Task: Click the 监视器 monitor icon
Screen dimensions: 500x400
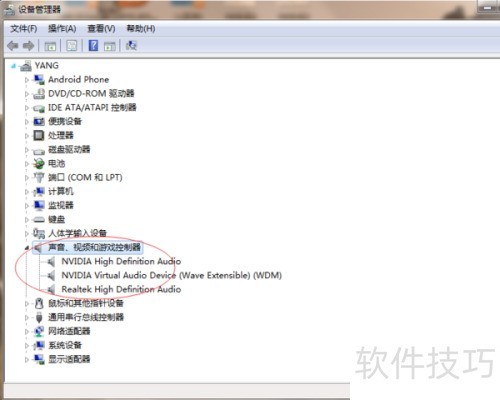Action: (x=39, y=205)
